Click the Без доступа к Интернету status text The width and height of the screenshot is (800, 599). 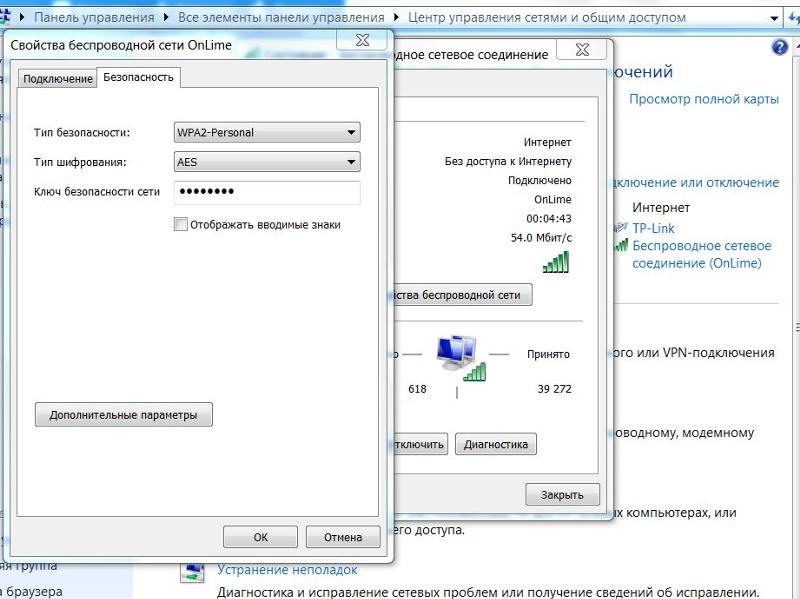(508, 161)
